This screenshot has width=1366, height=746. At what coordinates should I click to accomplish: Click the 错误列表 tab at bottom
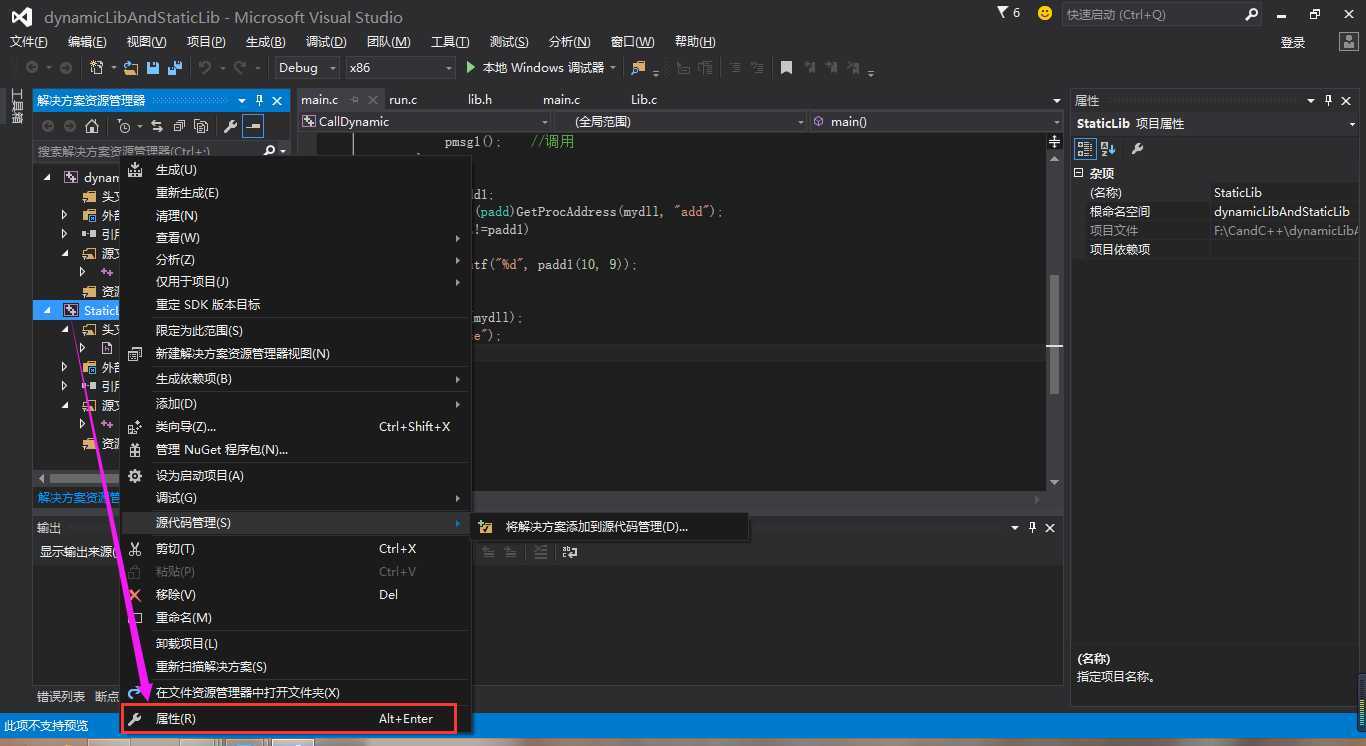point(61,696)
